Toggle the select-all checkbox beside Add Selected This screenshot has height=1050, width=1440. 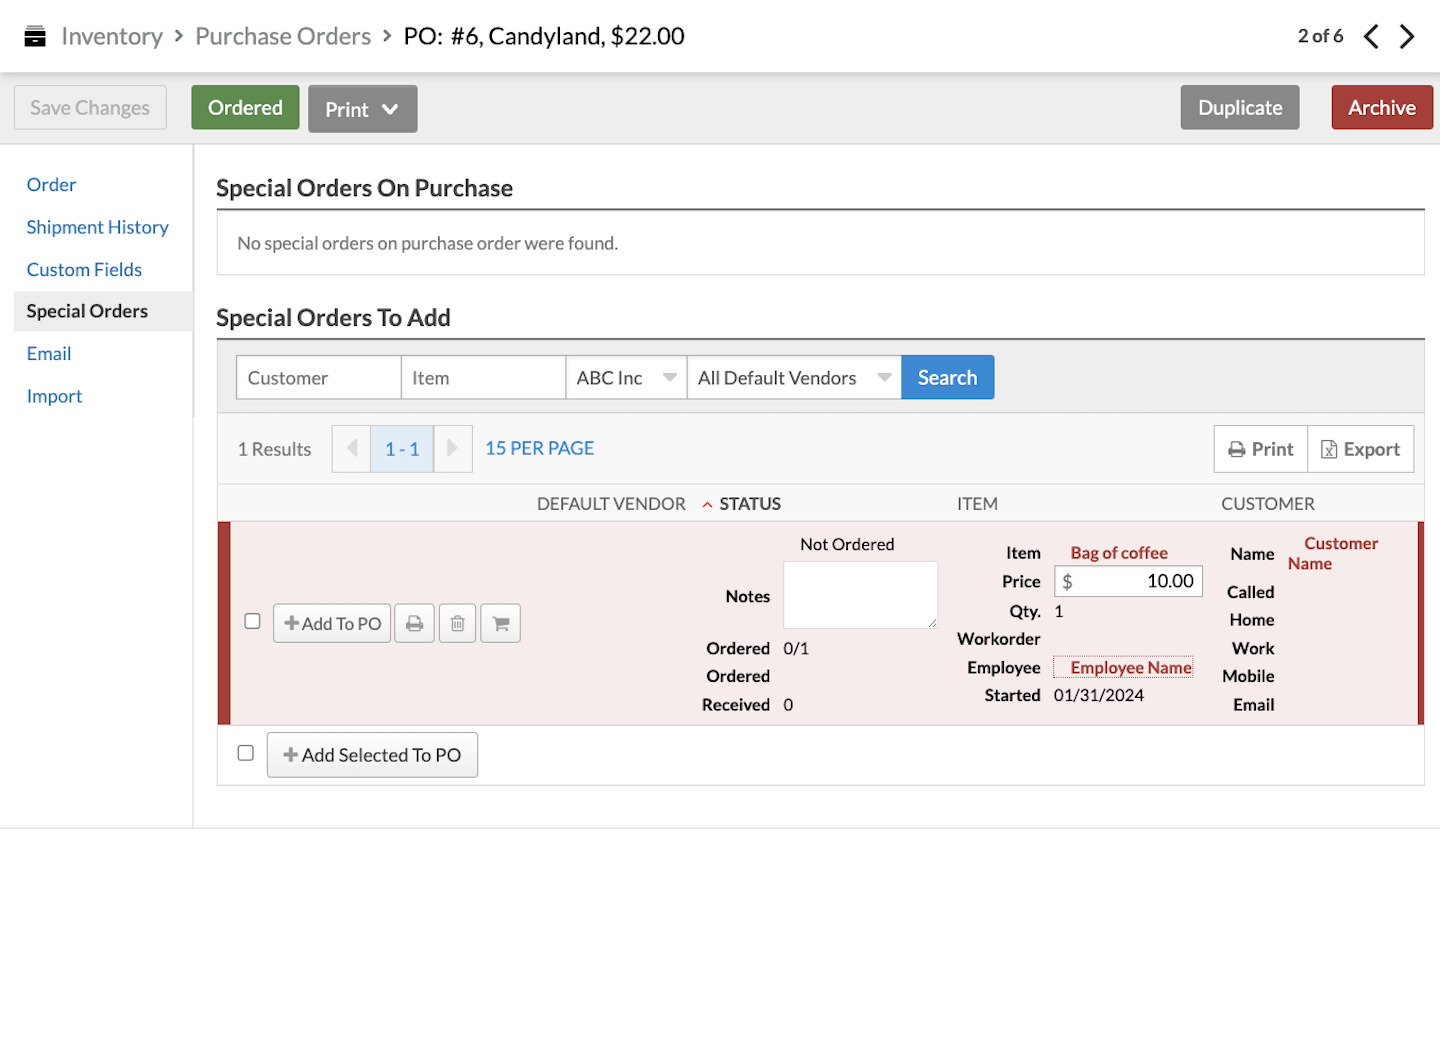point(246,753)
